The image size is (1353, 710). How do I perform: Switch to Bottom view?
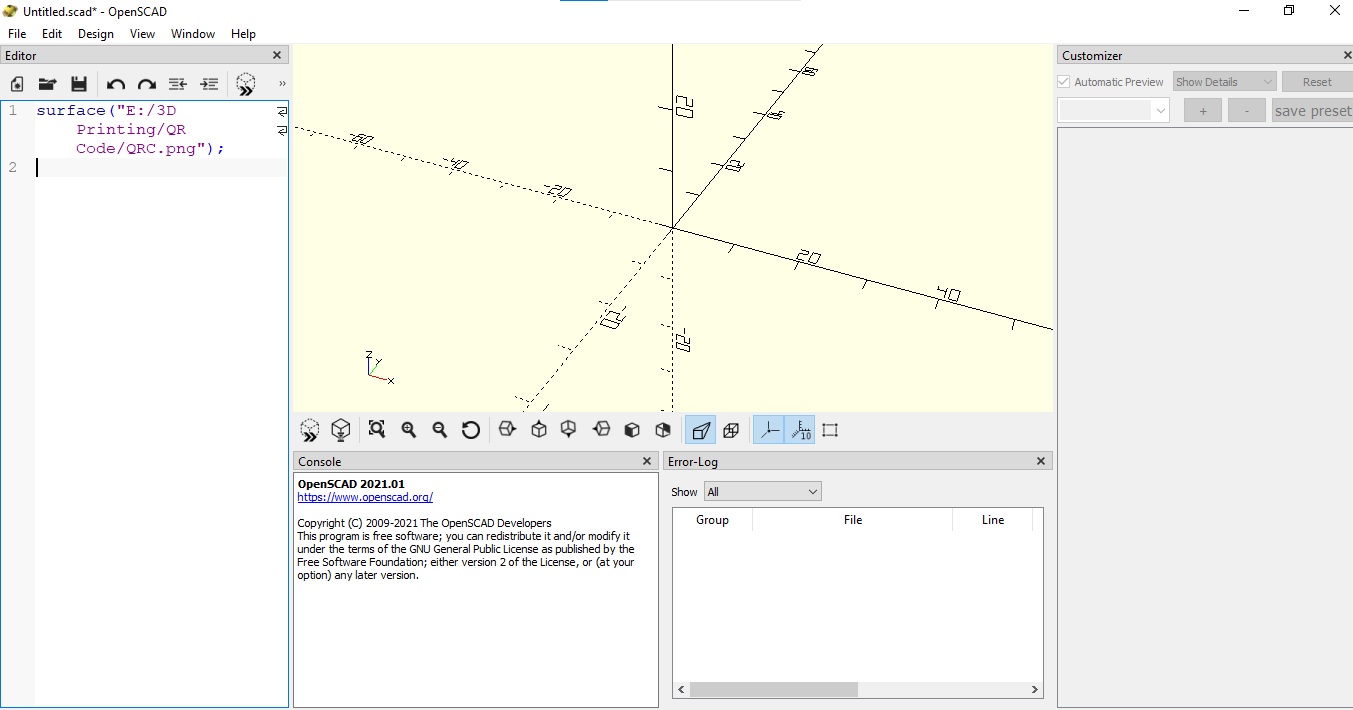click(x=569, y=430)
